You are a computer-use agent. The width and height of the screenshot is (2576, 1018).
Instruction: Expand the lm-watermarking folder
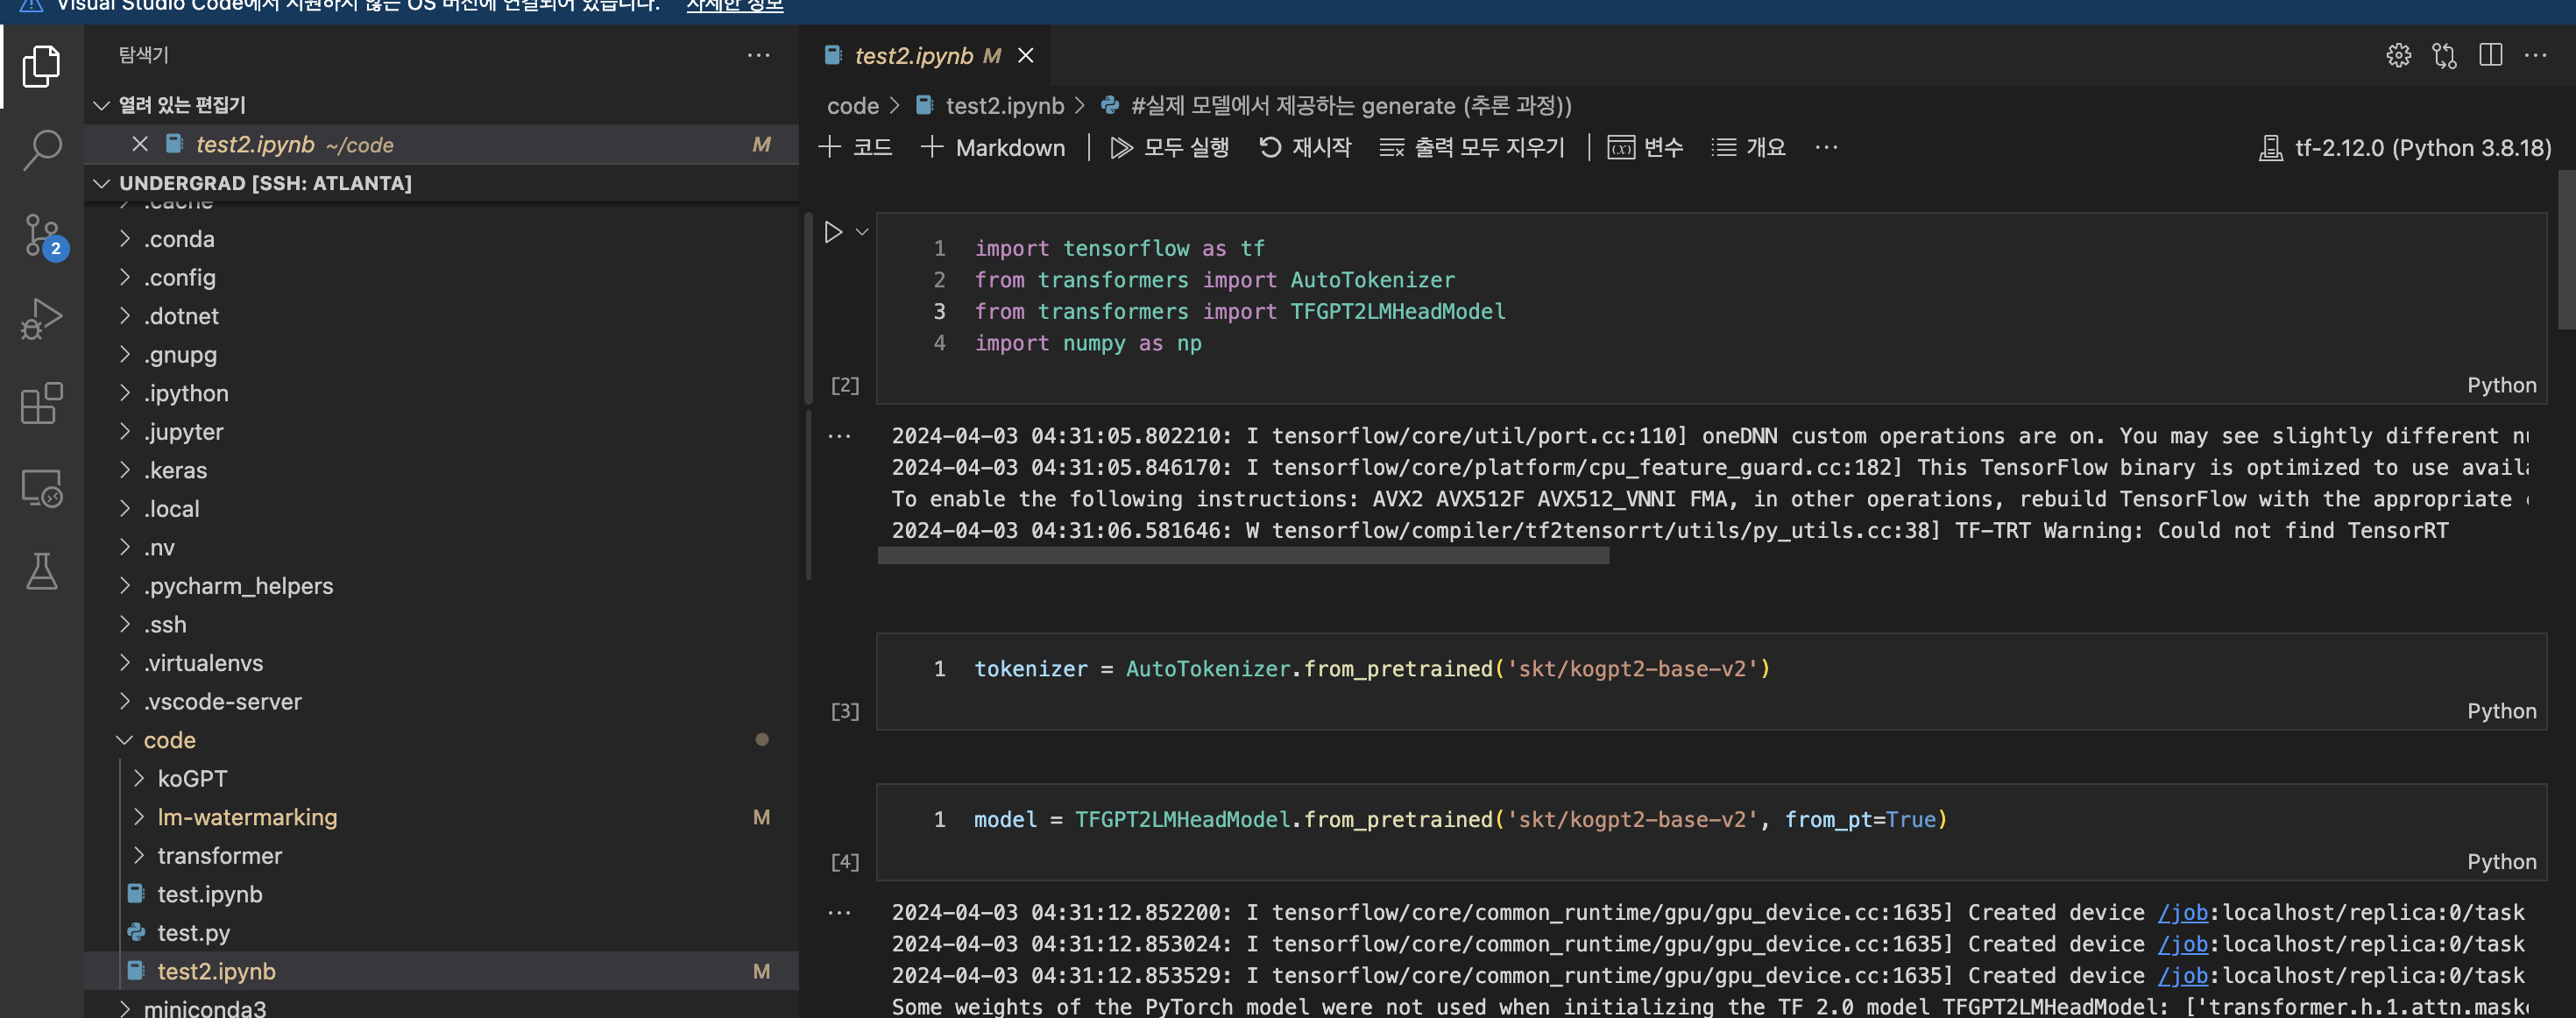[246, 817]
